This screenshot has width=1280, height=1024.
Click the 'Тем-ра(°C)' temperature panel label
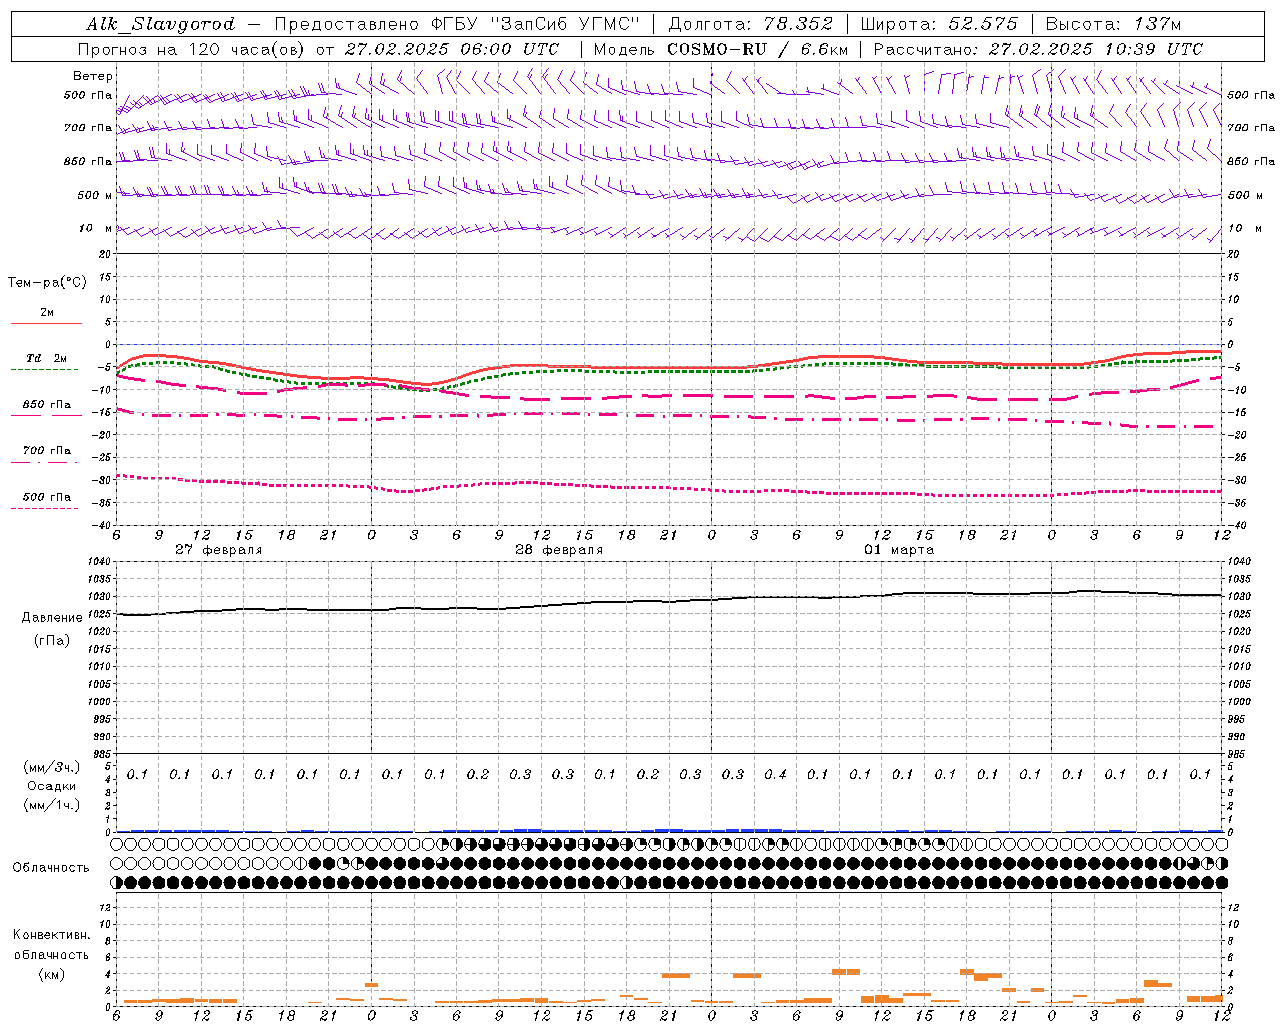point(47,283)
